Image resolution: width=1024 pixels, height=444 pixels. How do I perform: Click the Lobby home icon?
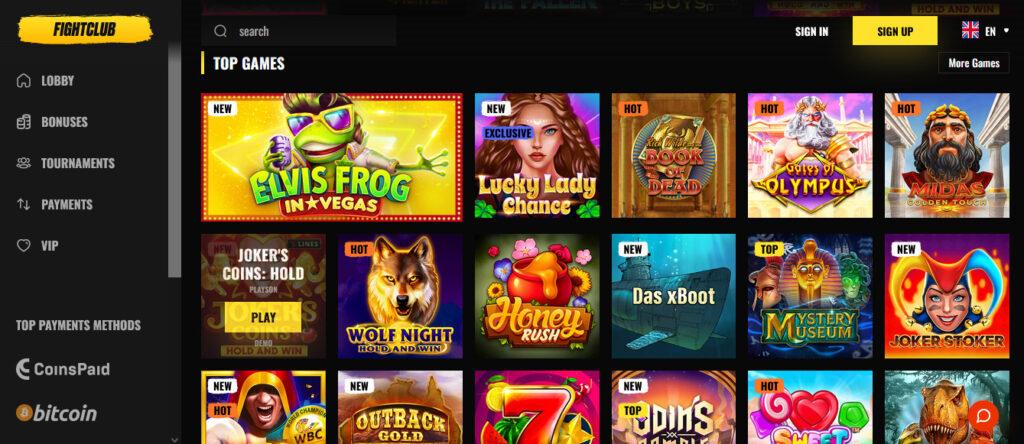coord(24,81)
